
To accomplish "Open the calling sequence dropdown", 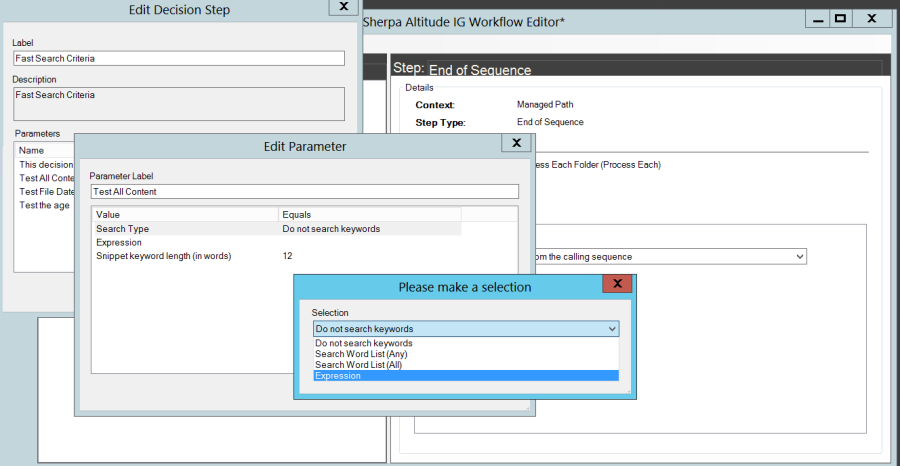I will [797, 257].
